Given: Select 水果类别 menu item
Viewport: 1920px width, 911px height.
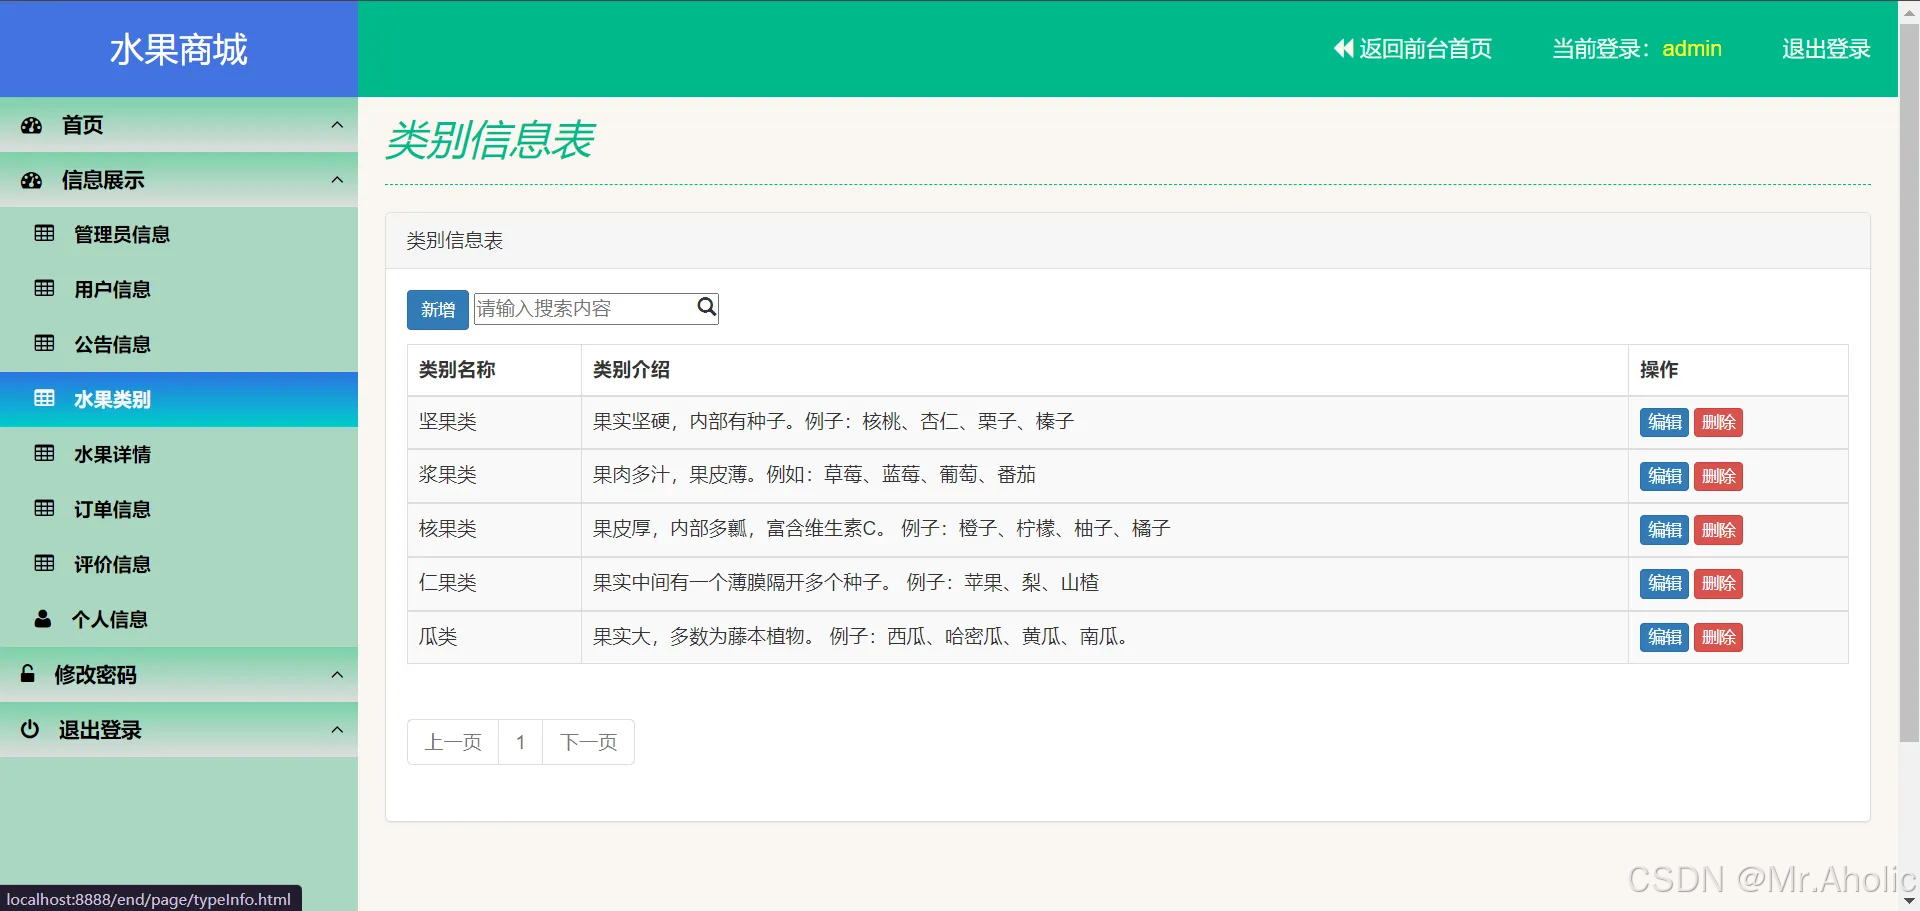Looking at the screenshot, I should [x=179, y=399].
